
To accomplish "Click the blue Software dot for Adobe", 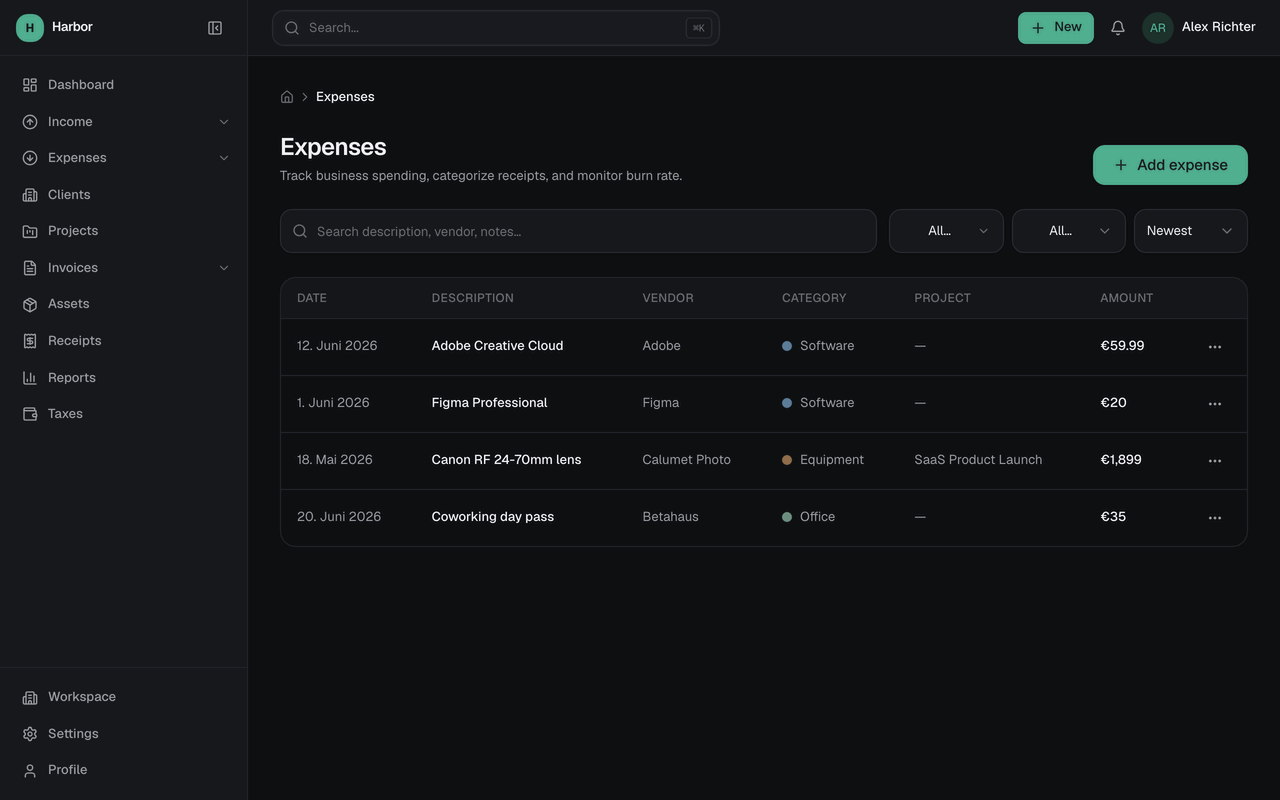I will tap(787, 346).
